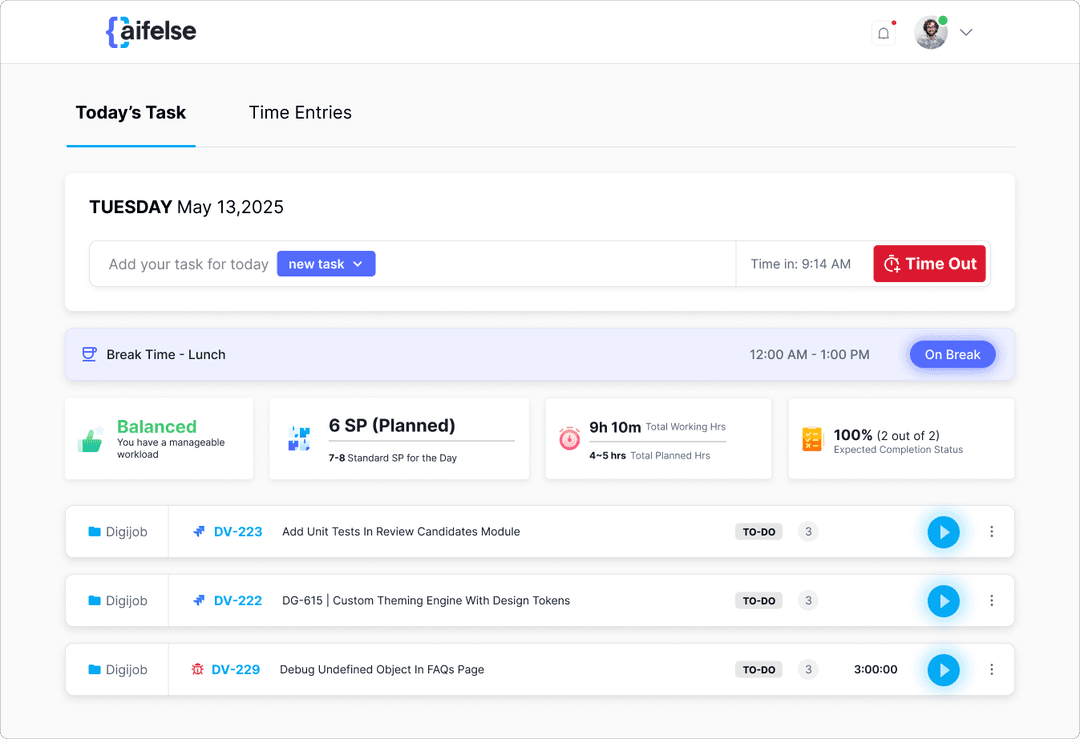Open the DV-223 task link

238,532
